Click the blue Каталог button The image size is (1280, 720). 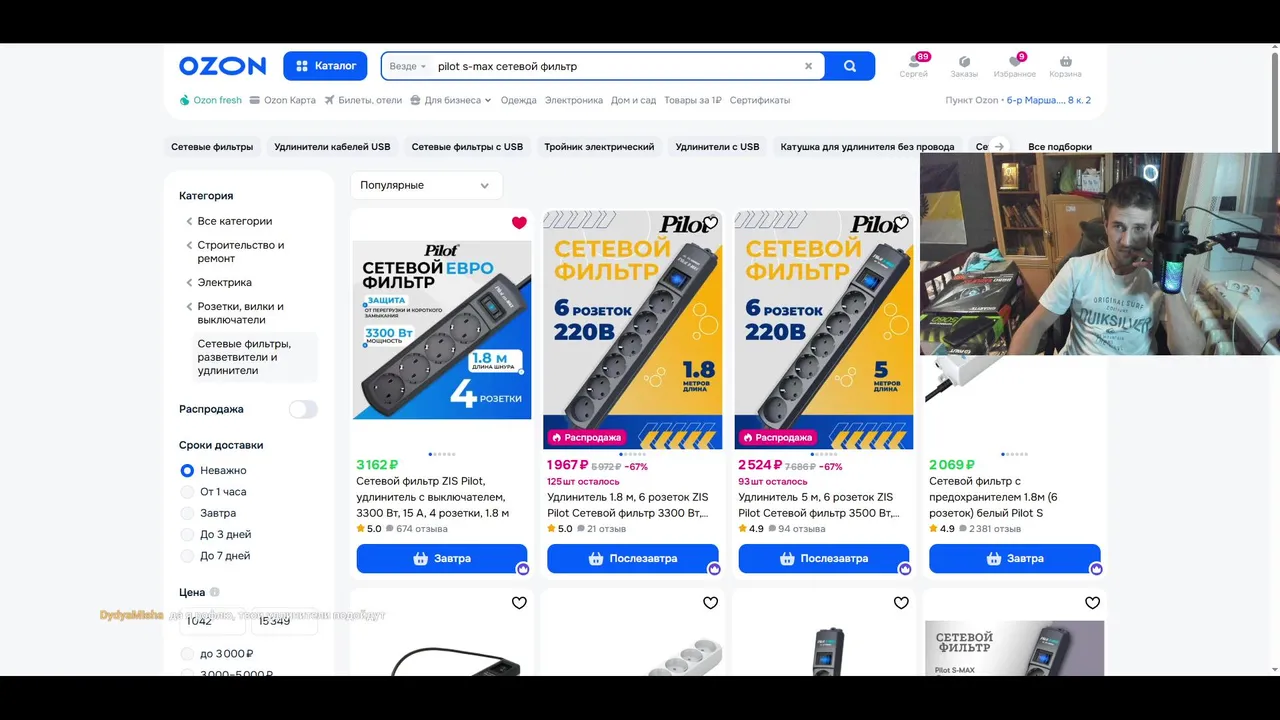click(325, 66)
